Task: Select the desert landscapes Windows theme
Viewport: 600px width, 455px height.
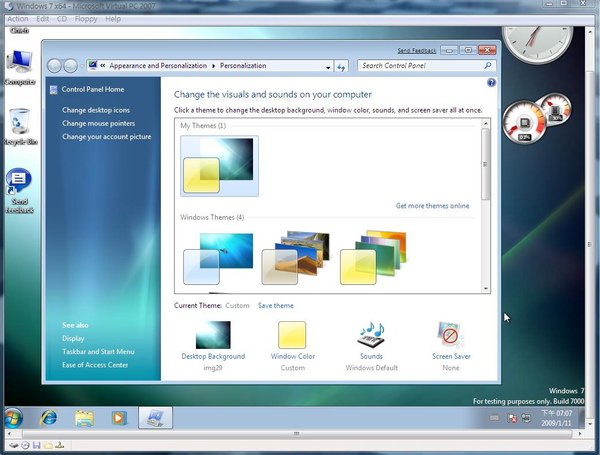Action: tap(295, 257)
